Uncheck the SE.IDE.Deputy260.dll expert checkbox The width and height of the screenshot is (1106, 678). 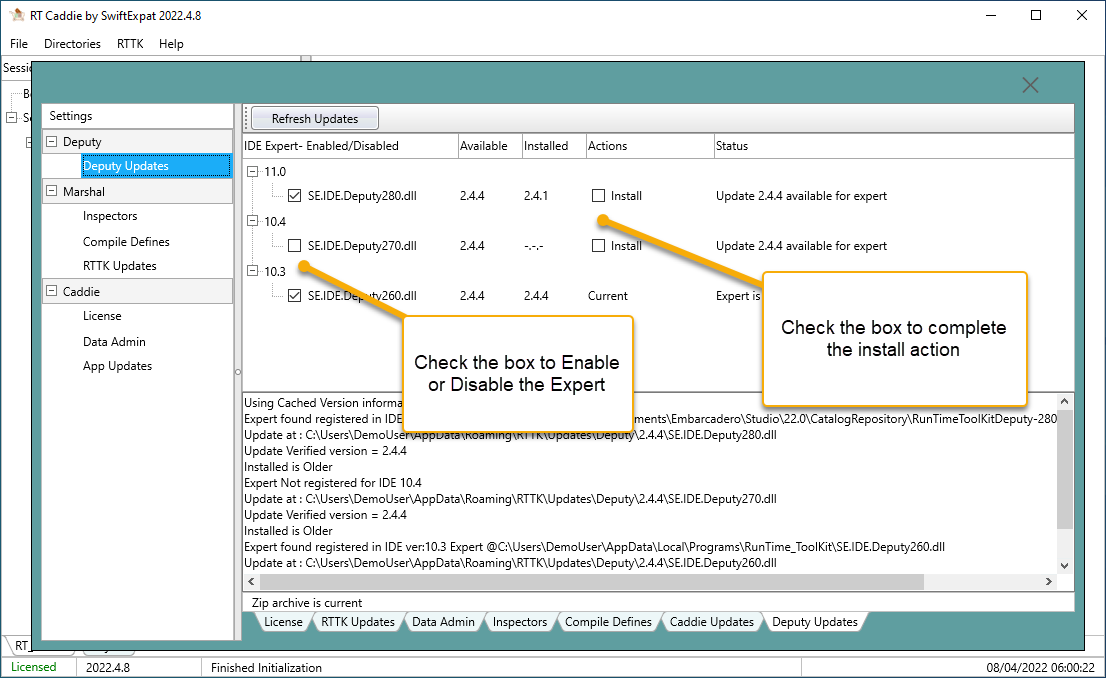click(x=294, y=296)
